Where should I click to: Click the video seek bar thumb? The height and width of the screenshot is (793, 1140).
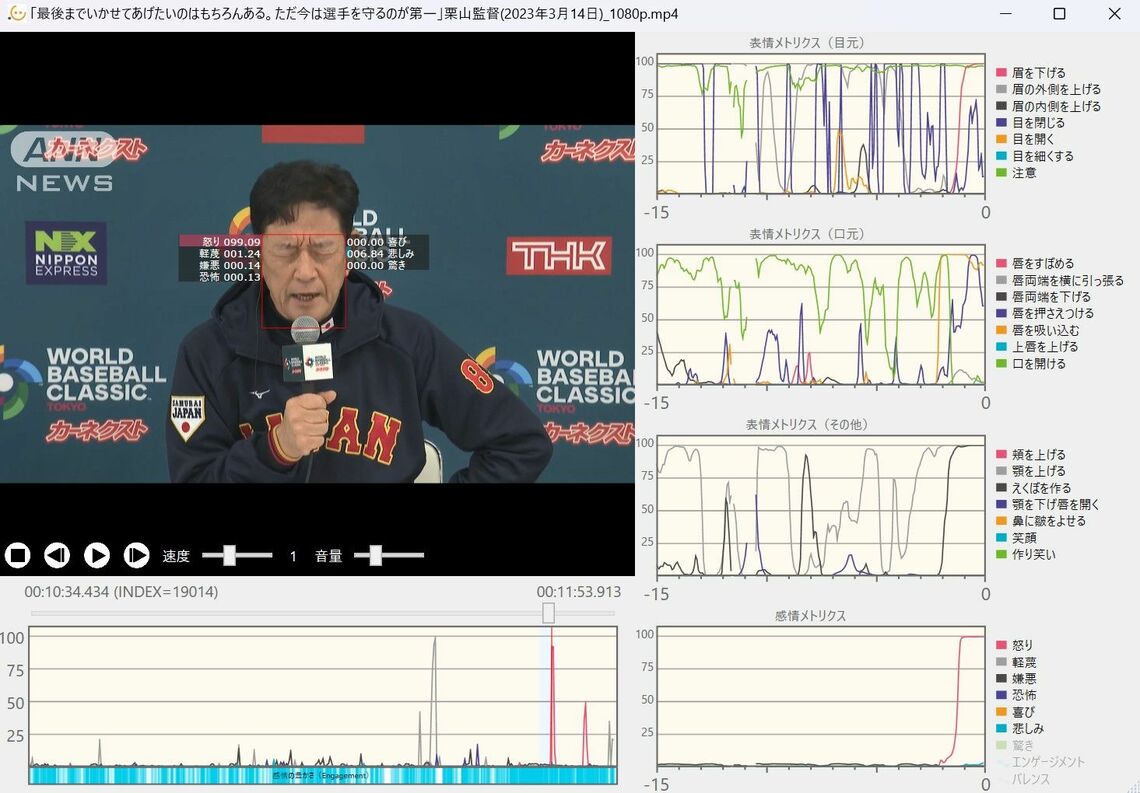click(549, 613)
